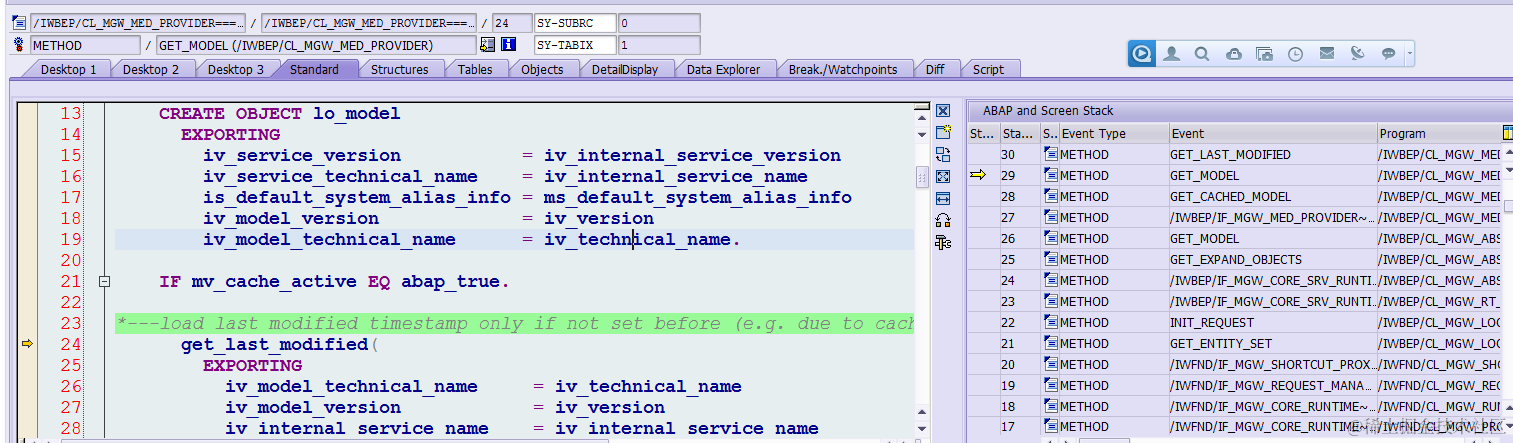This screenshot has width=1513, height=443.
Task: Click the Event Type column header
Action: point(1113,133)
